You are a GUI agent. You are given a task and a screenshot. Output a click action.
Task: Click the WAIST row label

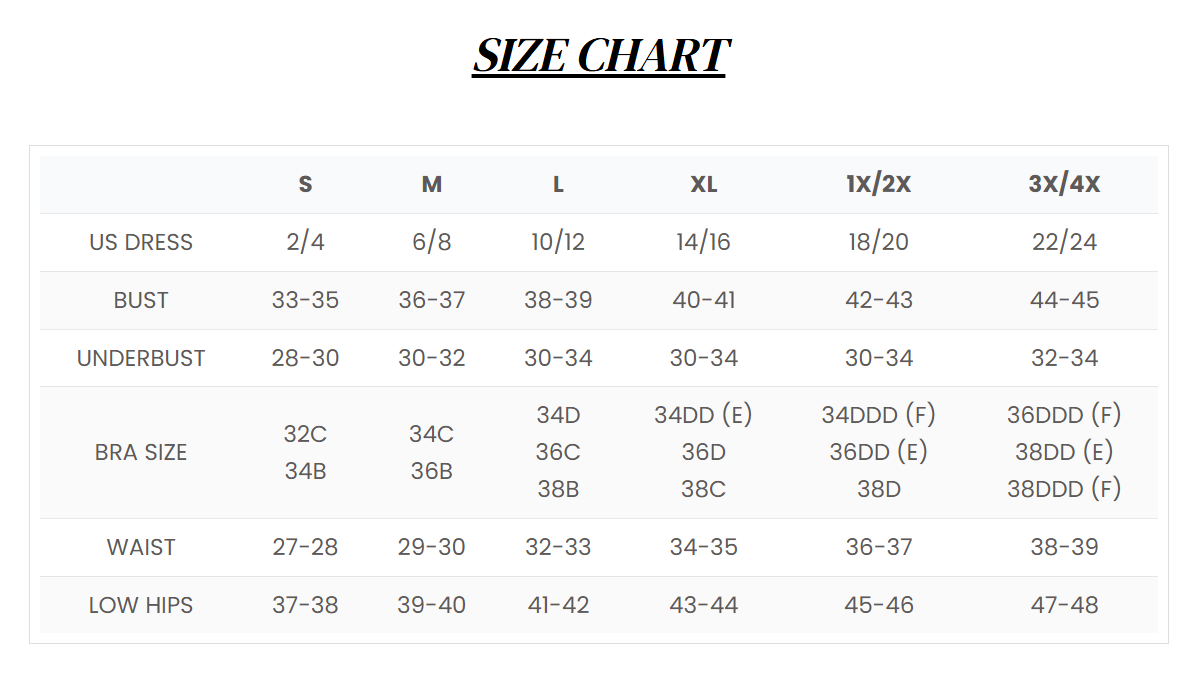pyautogui.click(x=141, y=548)
